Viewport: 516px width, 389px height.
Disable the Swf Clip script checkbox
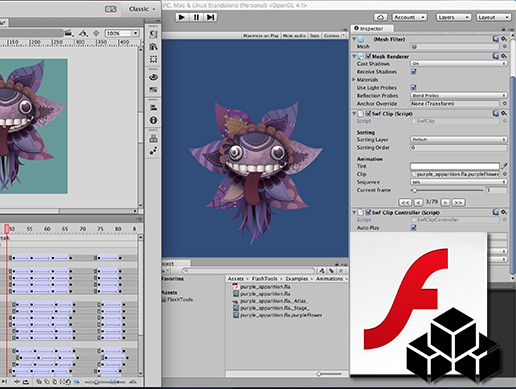pyautogui.click(x=368, y=114)
